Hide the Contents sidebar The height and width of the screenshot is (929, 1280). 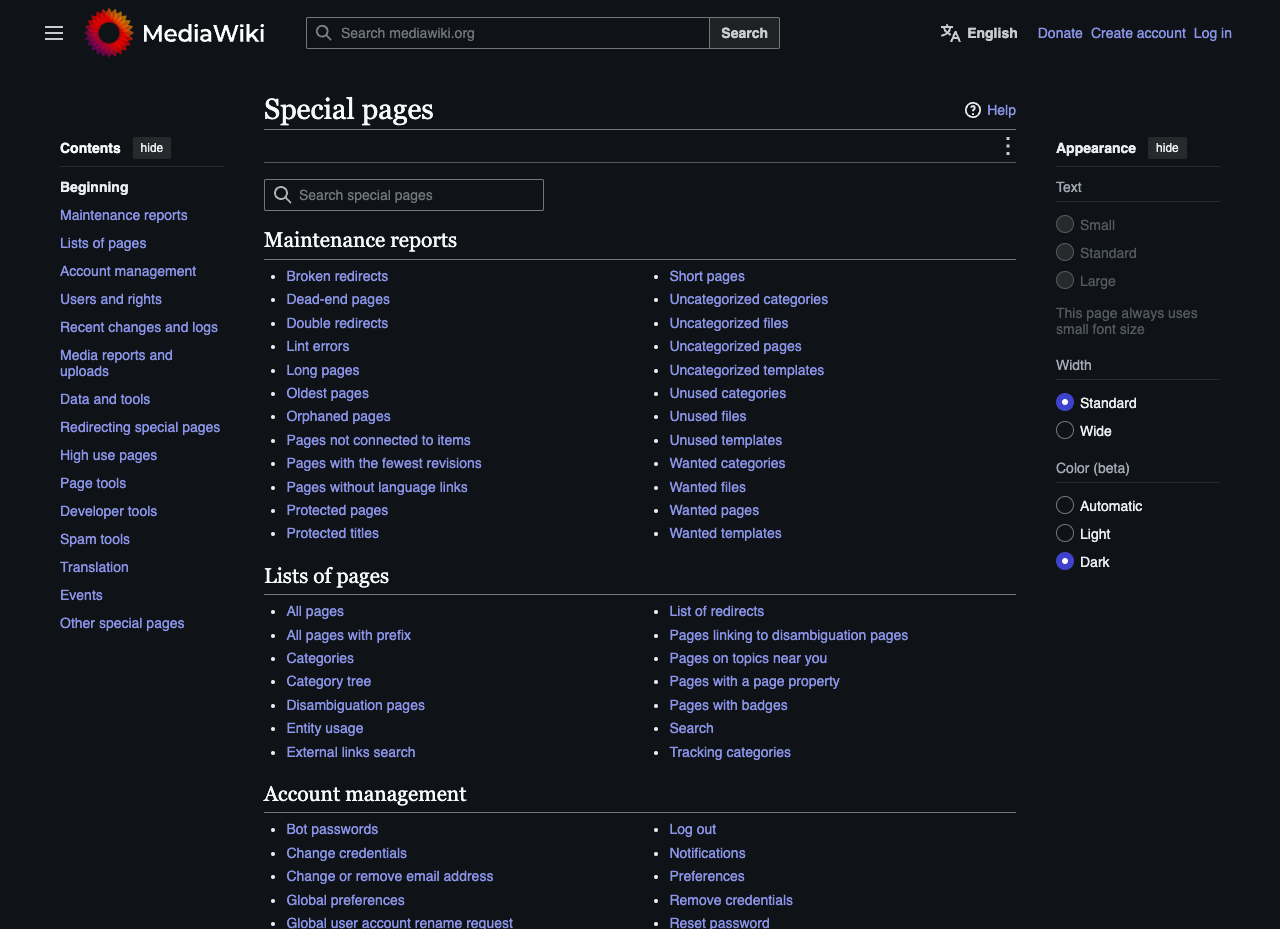[x=152, y=148]
